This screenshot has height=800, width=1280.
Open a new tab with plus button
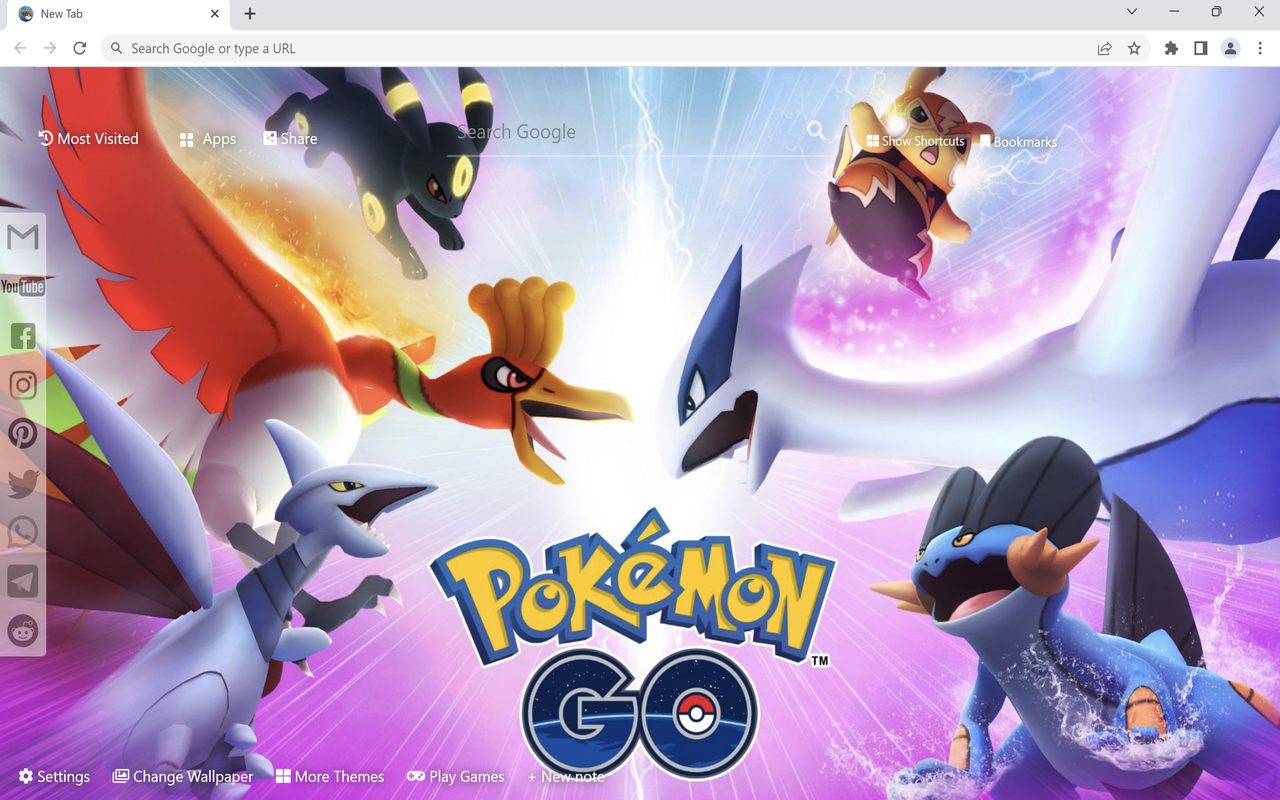[x=250, y=14]
